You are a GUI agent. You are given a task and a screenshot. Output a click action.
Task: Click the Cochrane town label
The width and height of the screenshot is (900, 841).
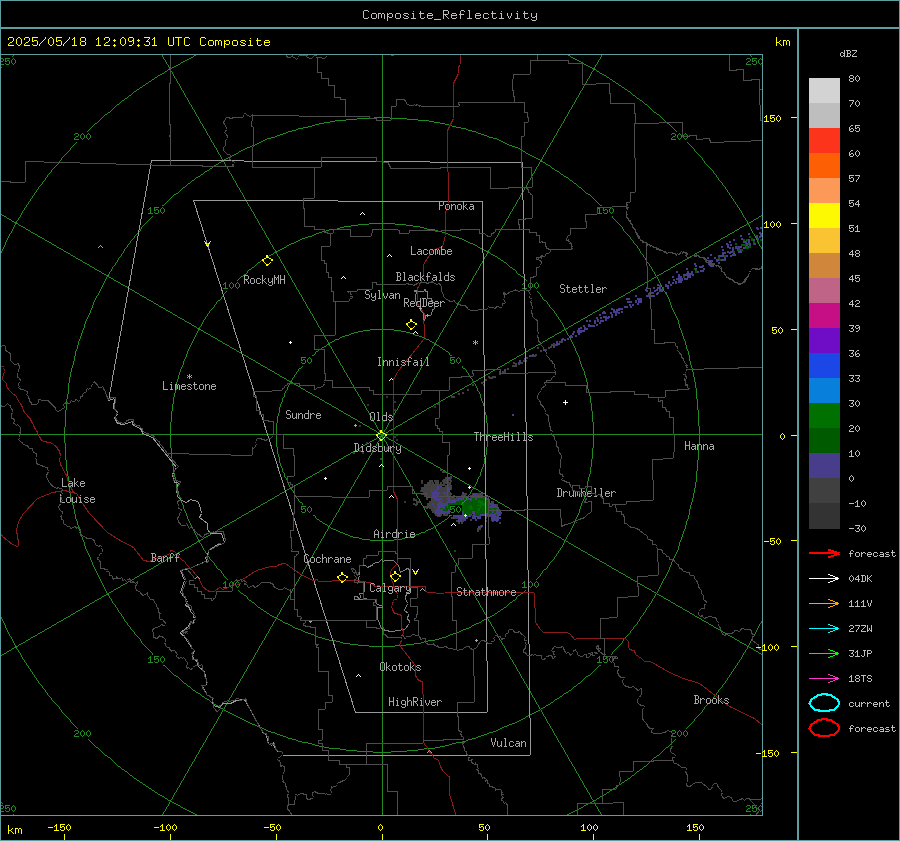coord(327,559)
